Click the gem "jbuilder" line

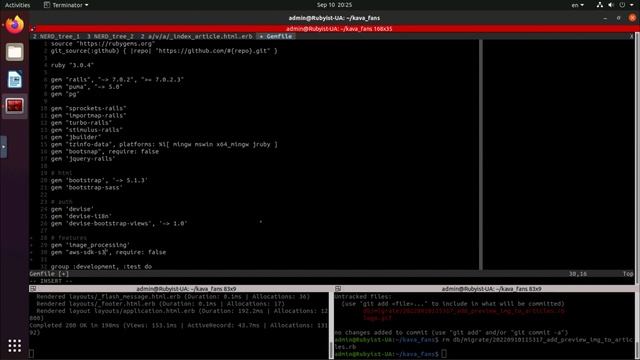76,137
